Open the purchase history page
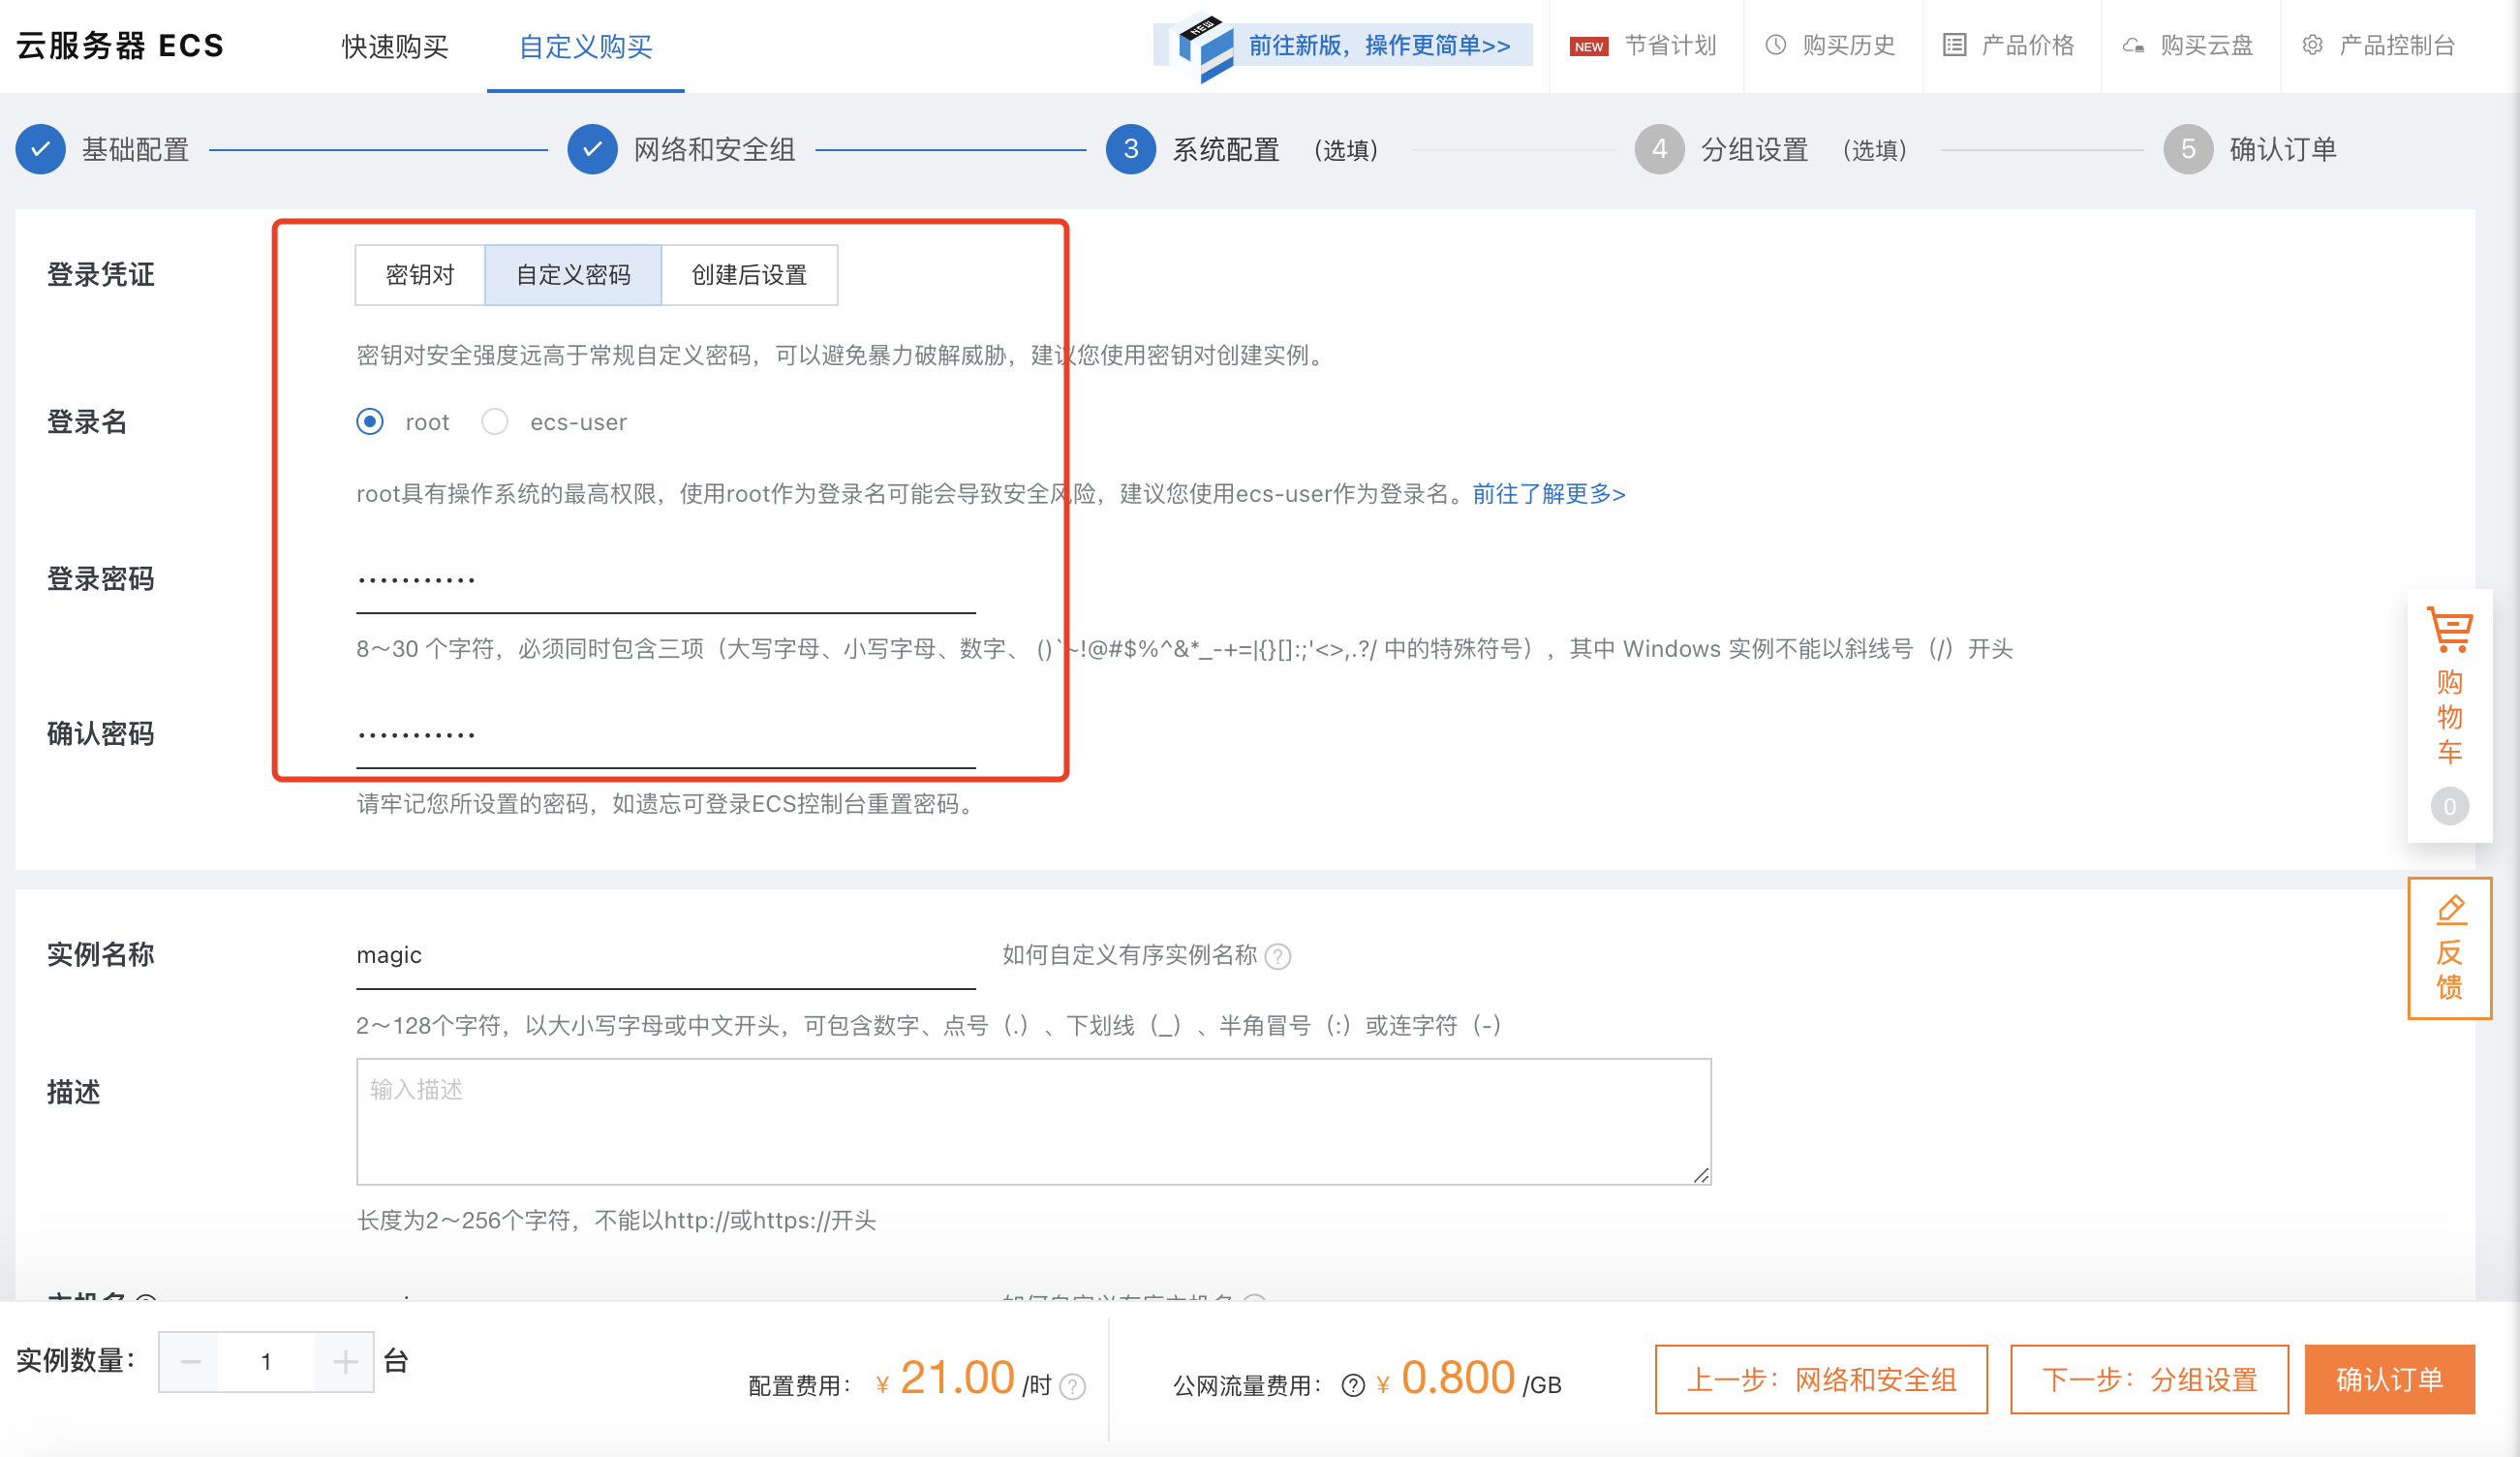This screenshot has width=2520, height=1457. coord(1832,45)
